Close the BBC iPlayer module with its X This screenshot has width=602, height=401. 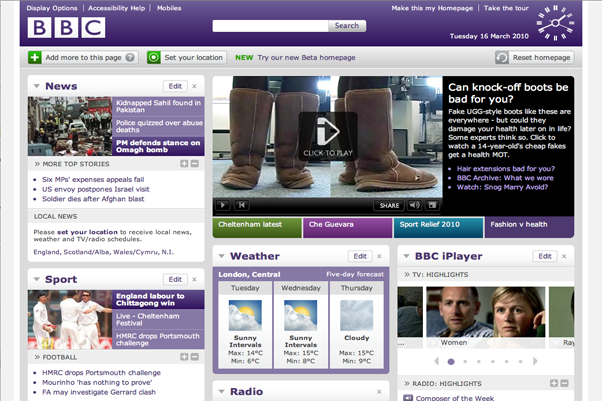[x=564, y=256]
